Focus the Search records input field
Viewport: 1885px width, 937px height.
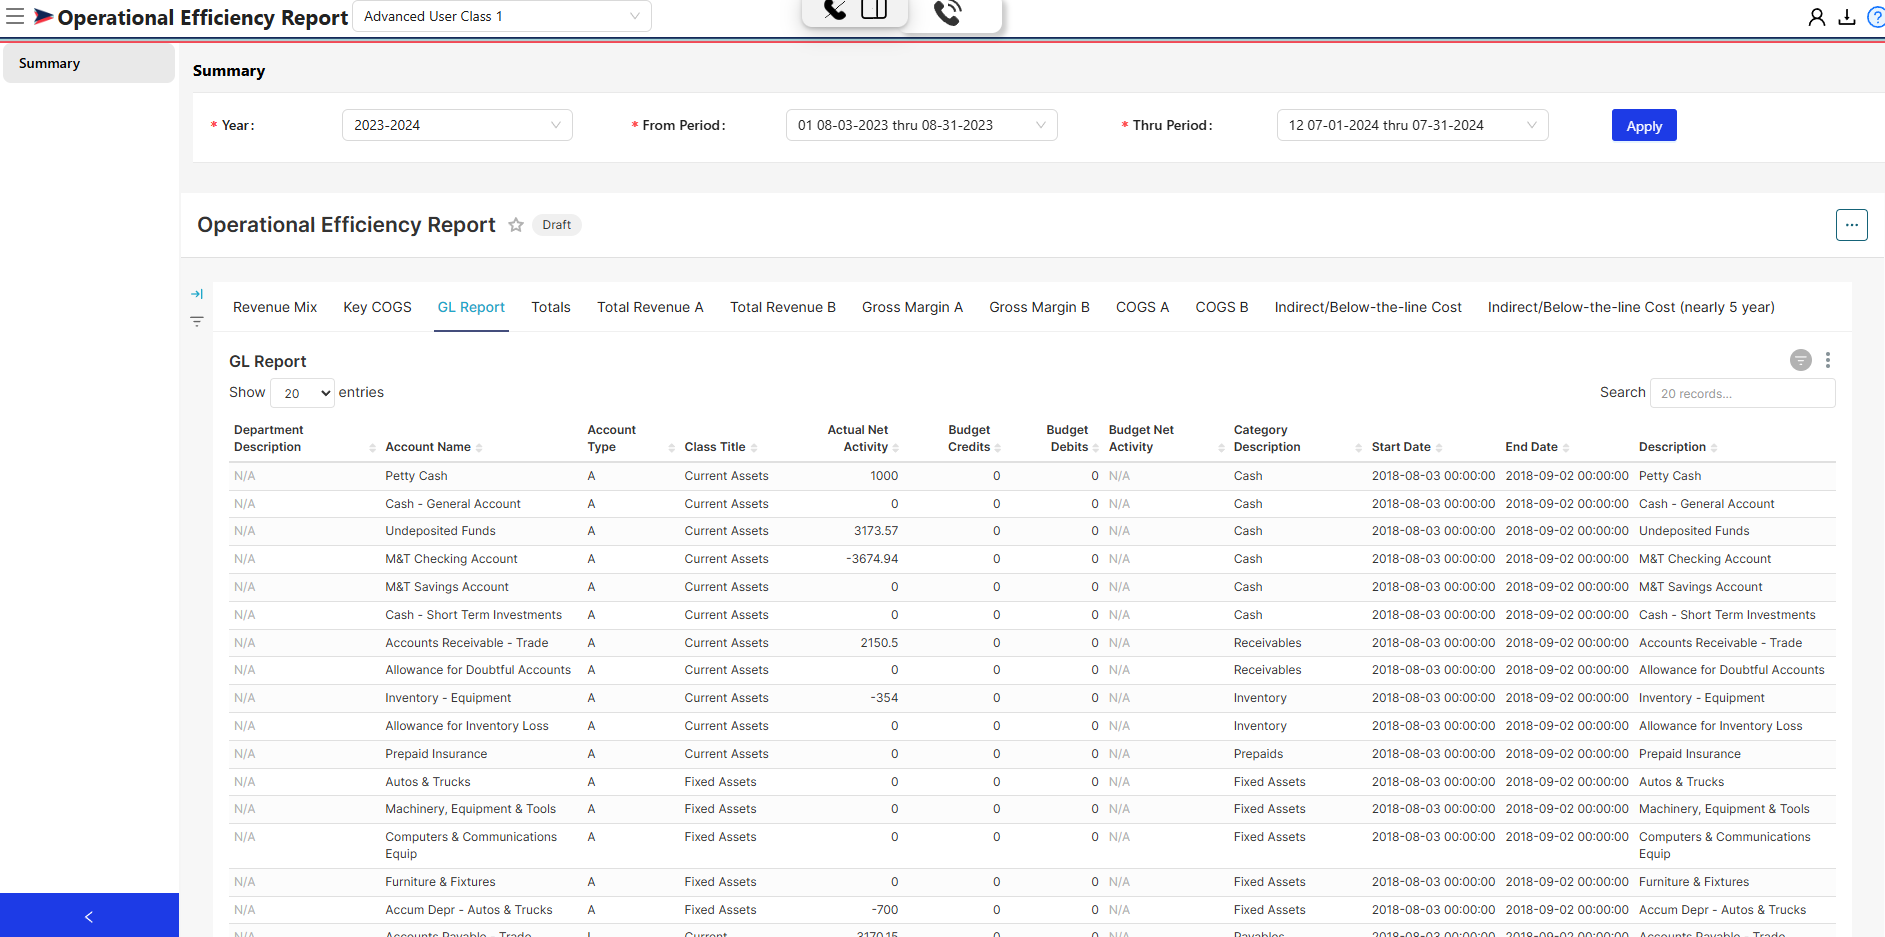(x=1742, y=393)
